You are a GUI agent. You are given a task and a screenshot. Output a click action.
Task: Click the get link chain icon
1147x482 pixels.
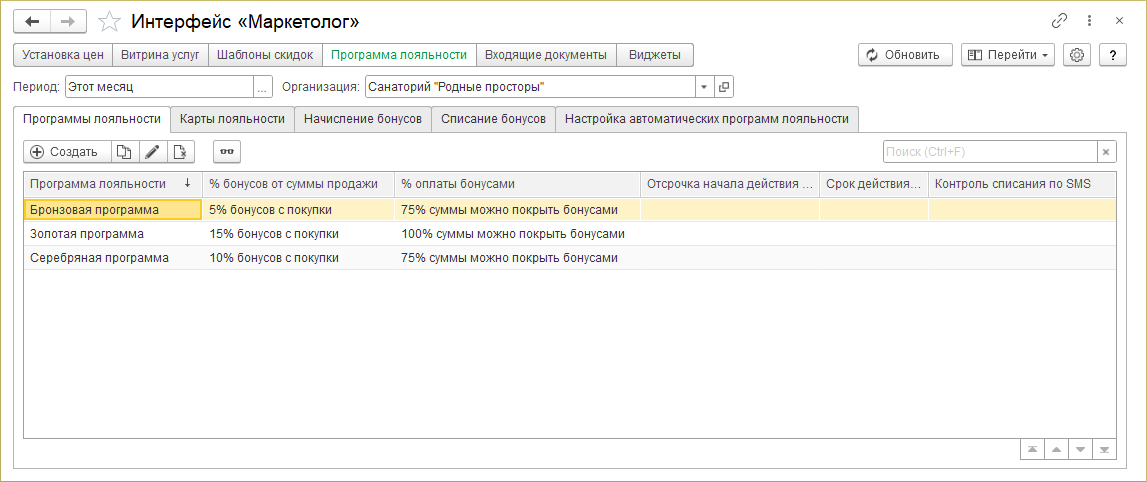(x=1060, y=20)
